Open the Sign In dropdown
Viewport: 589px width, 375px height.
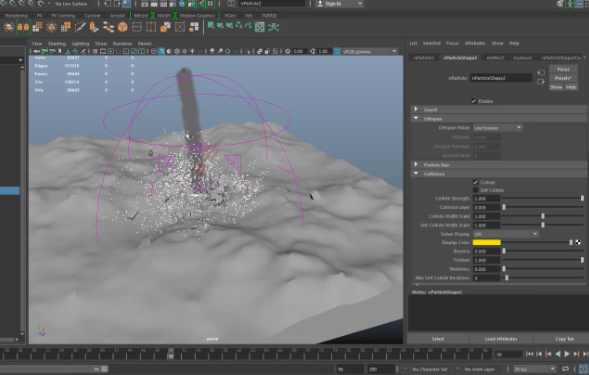340,4
